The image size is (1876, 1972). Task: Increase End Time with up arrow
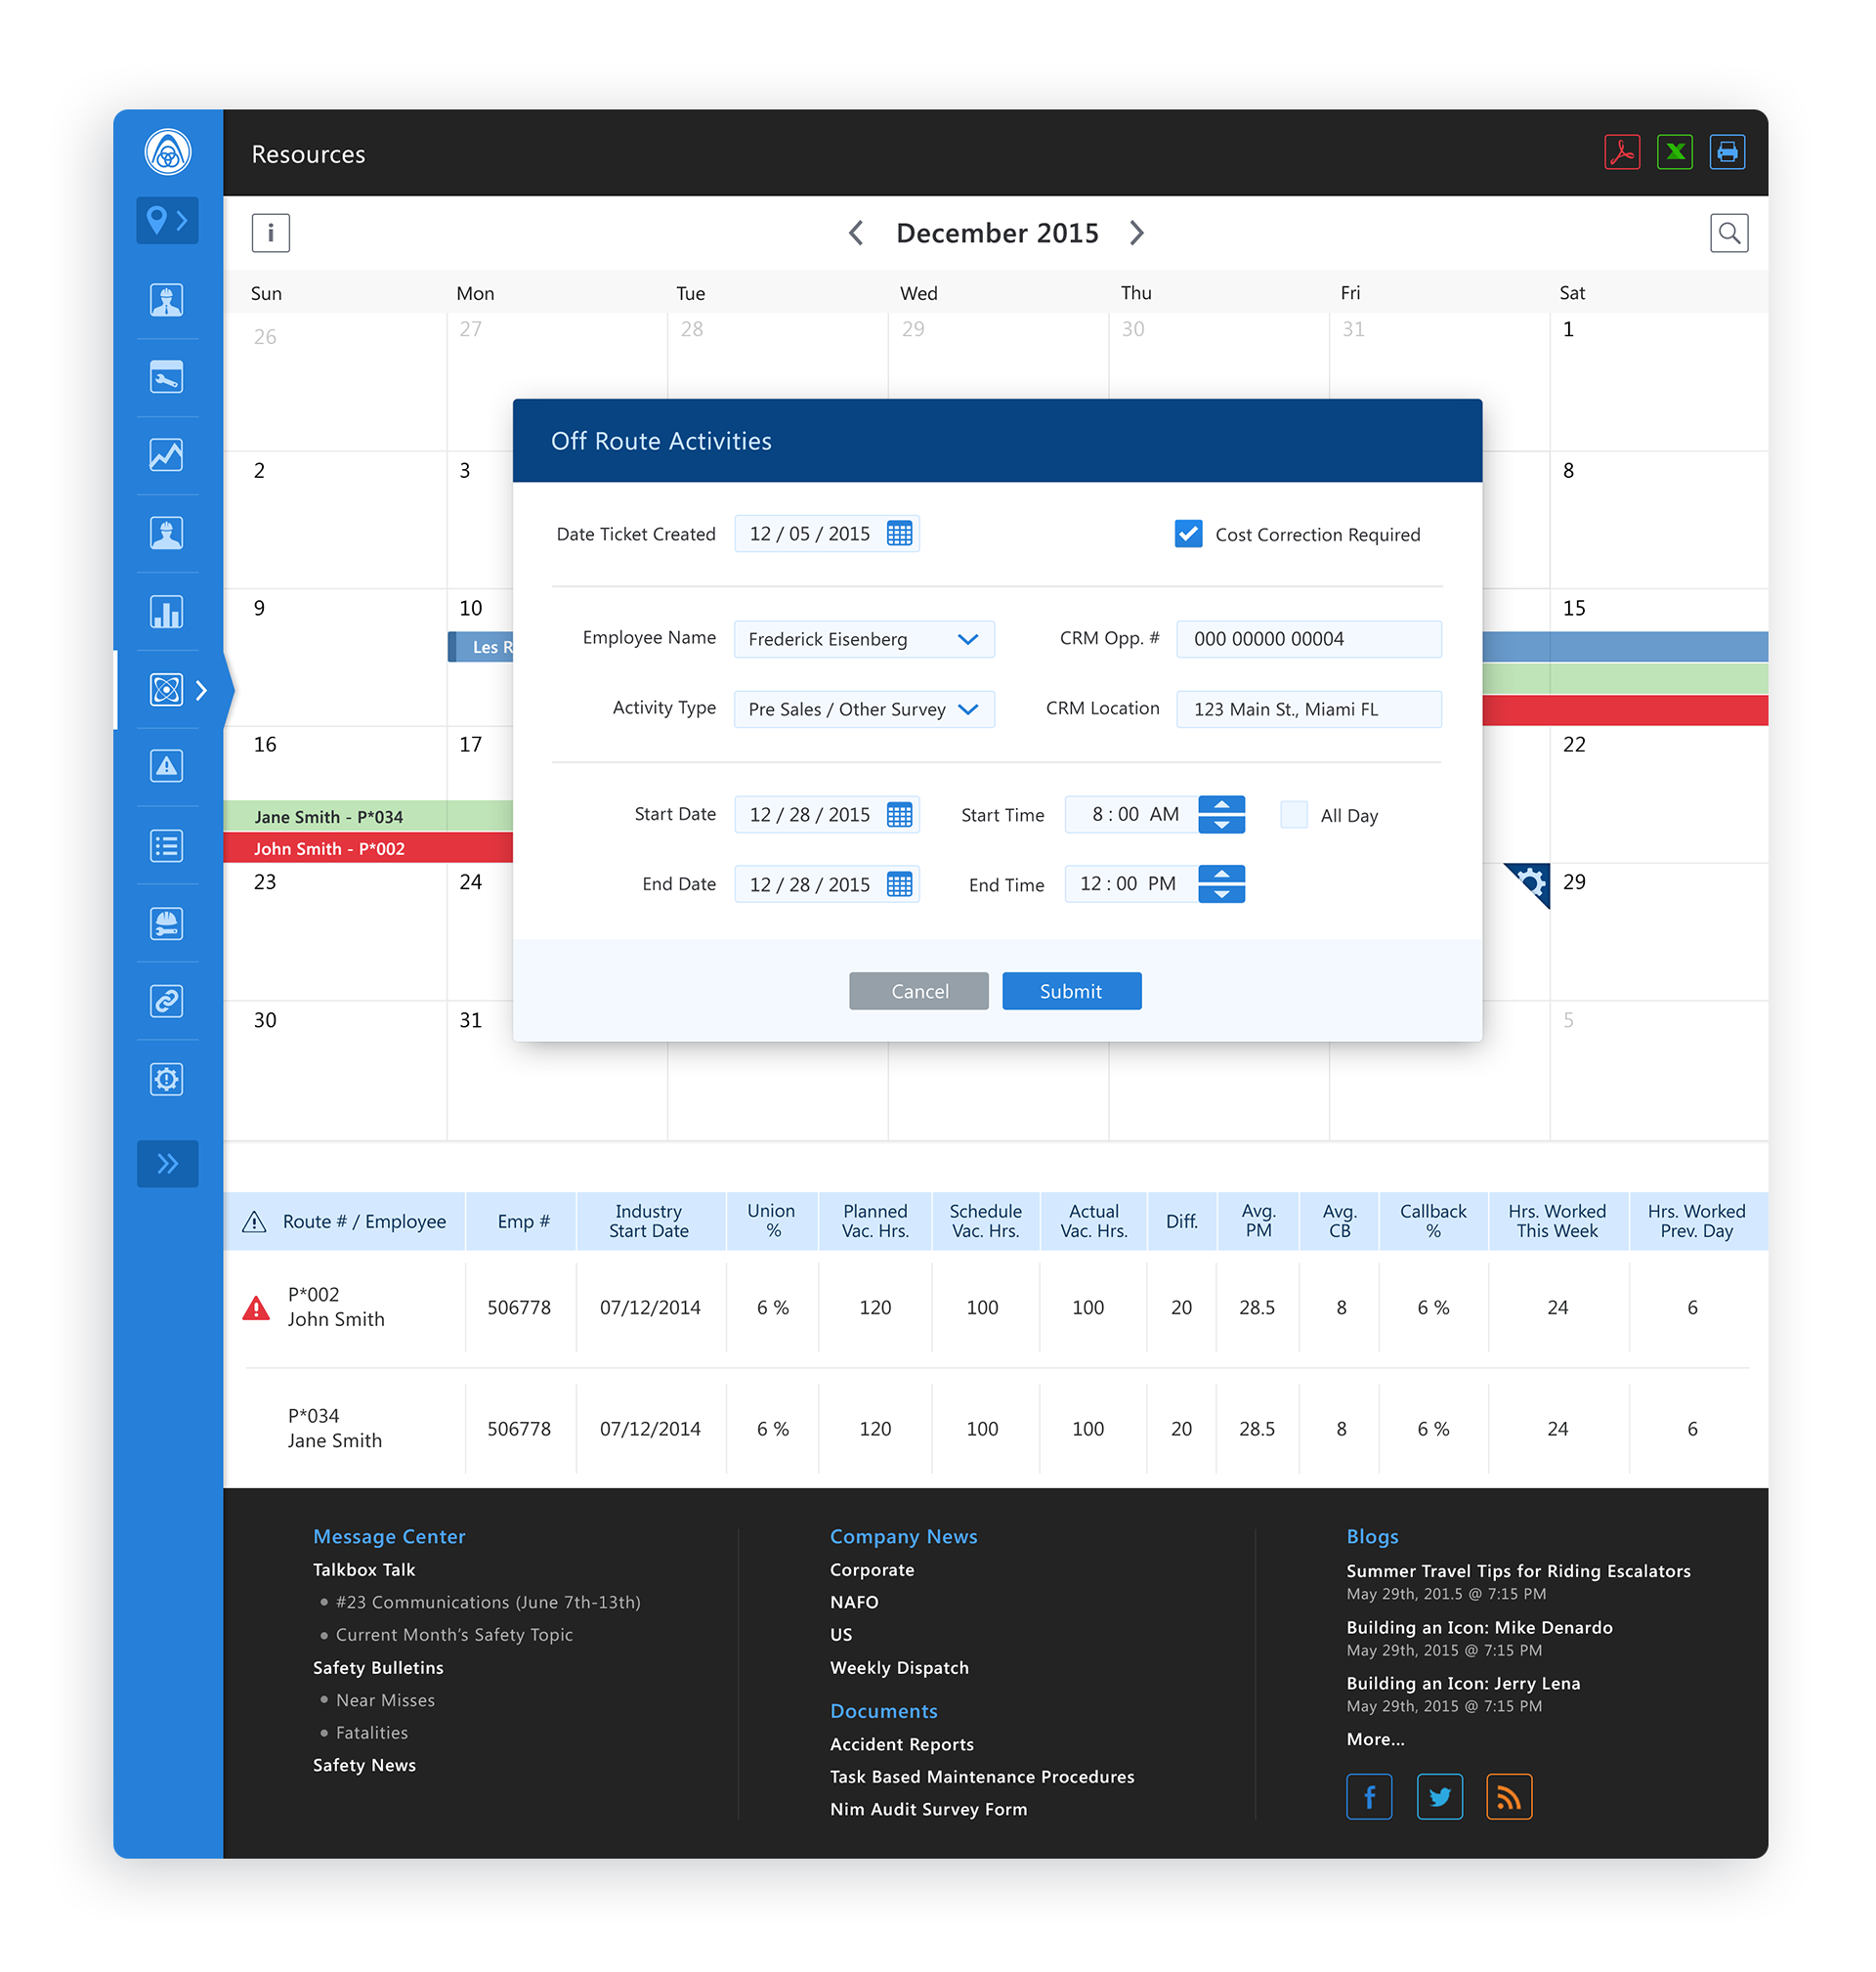(1221, 875)
